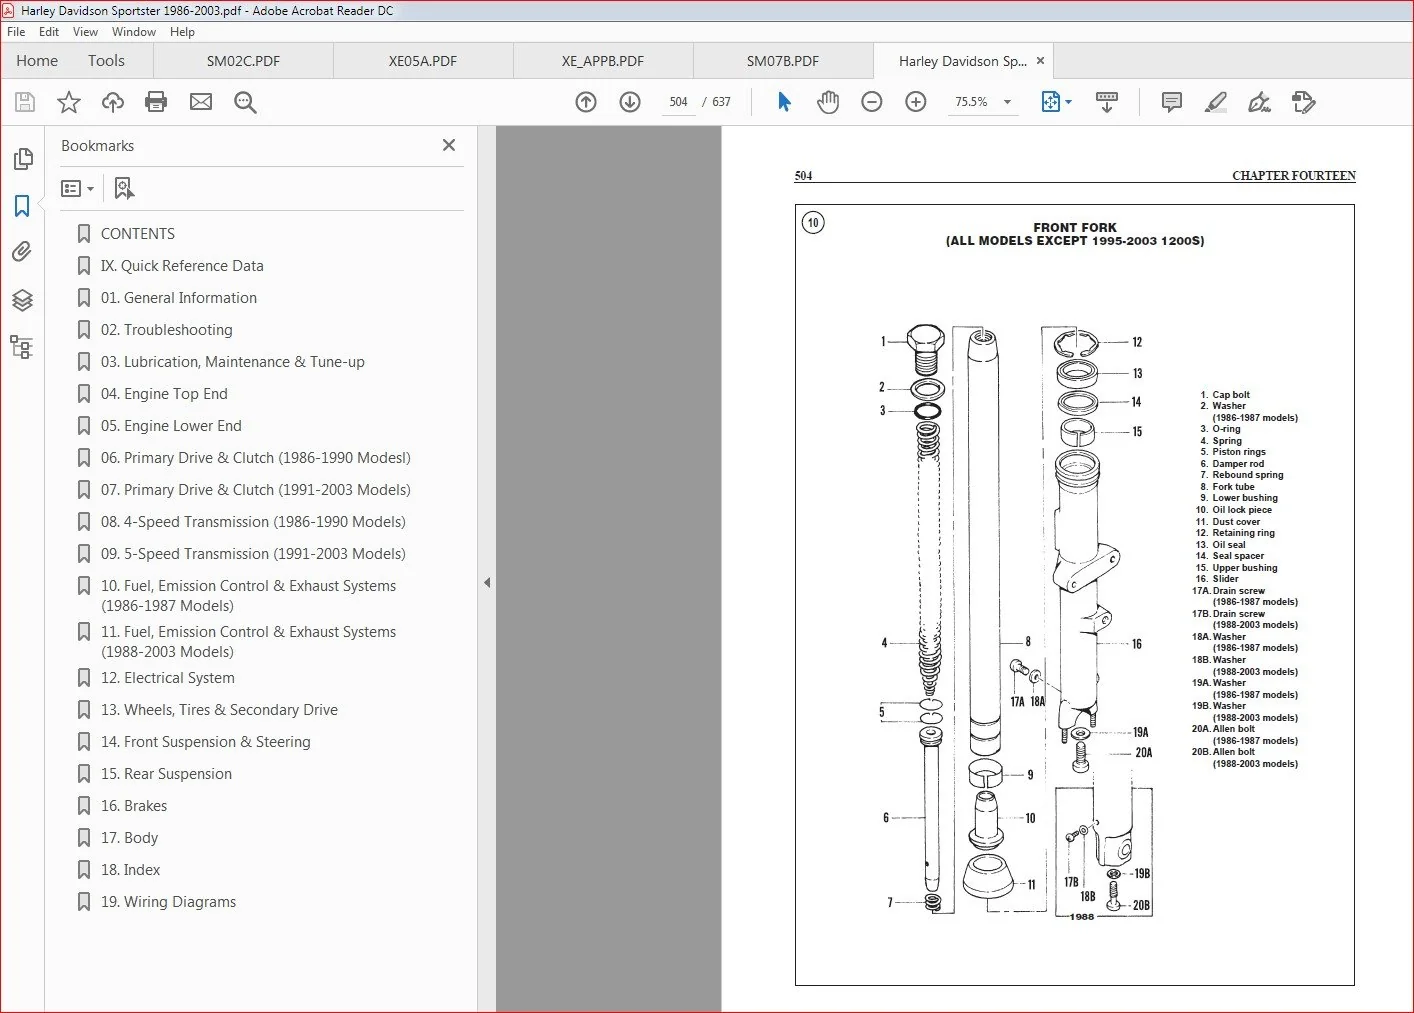Open the bookmark options dropdown
This screenshot has height=1013, width=1414.
[x=77, y=188]
